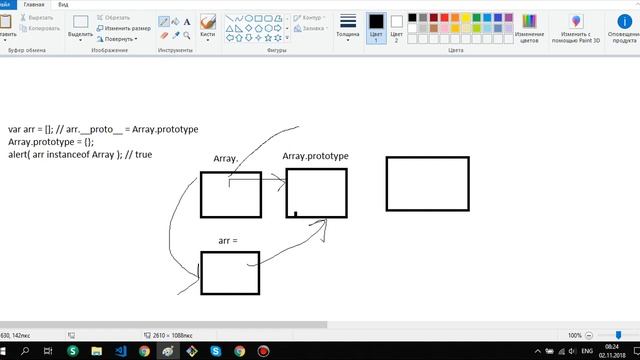The image size is (640, 360).
Task: Click the Копировать (Copy) button
Action: click(x=40, y=28)
